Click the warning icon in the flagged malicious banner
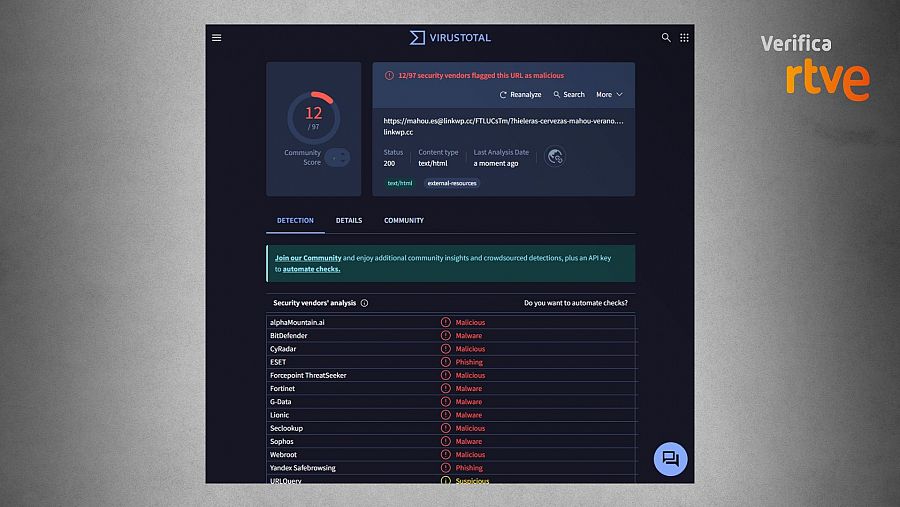This screenshot has width=900, height=507. point(389,76)
